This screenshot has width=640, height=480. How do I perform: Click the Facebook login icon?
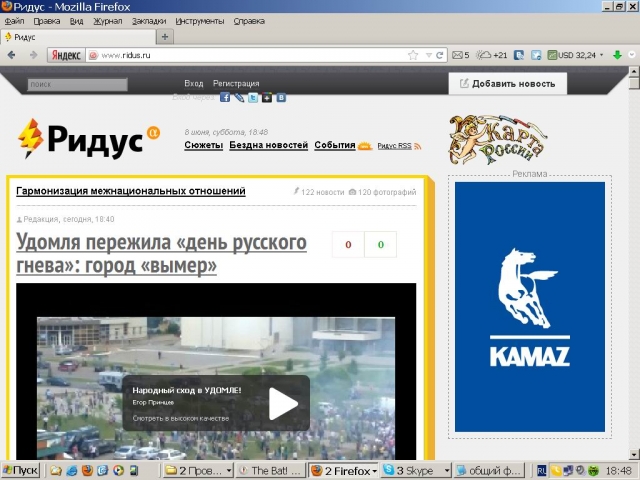pos(225,98)
